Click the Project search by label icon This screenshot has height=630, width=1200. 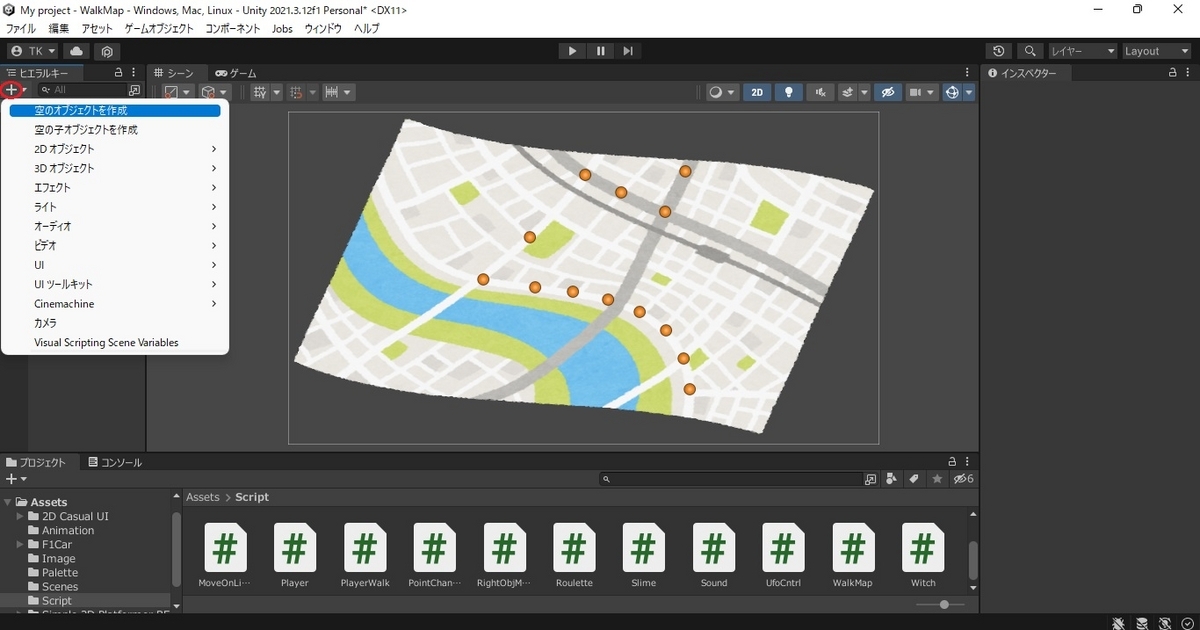click(x=914, y=480)
